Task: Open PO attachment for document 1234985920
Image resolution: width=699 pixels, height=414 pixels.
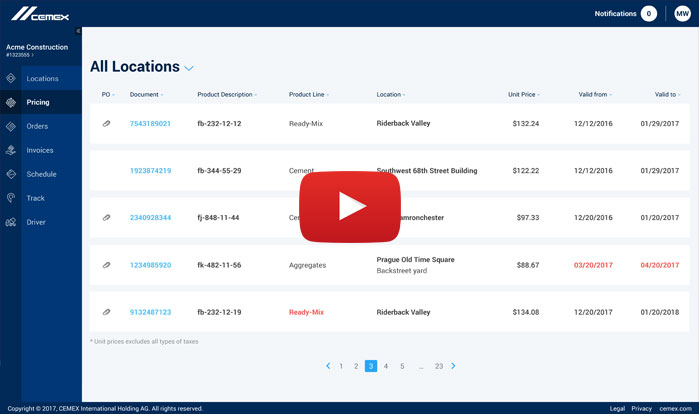Action: 106,265
